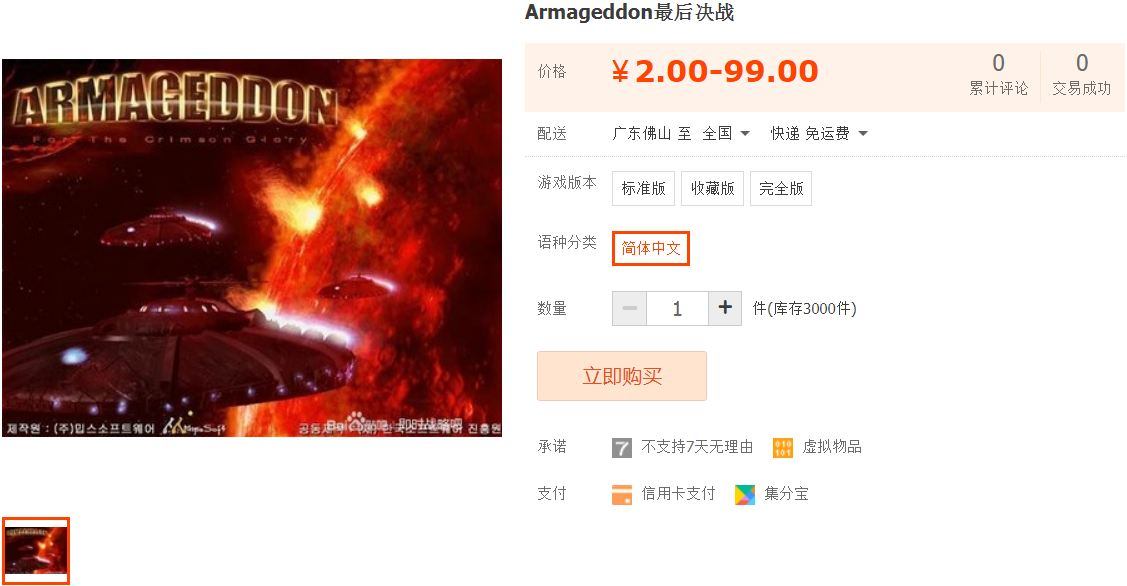Image resolution: width=1127 pixels, height=586 pixels.
Task: Select the 完全版 game version
Action: click(781, 188)
